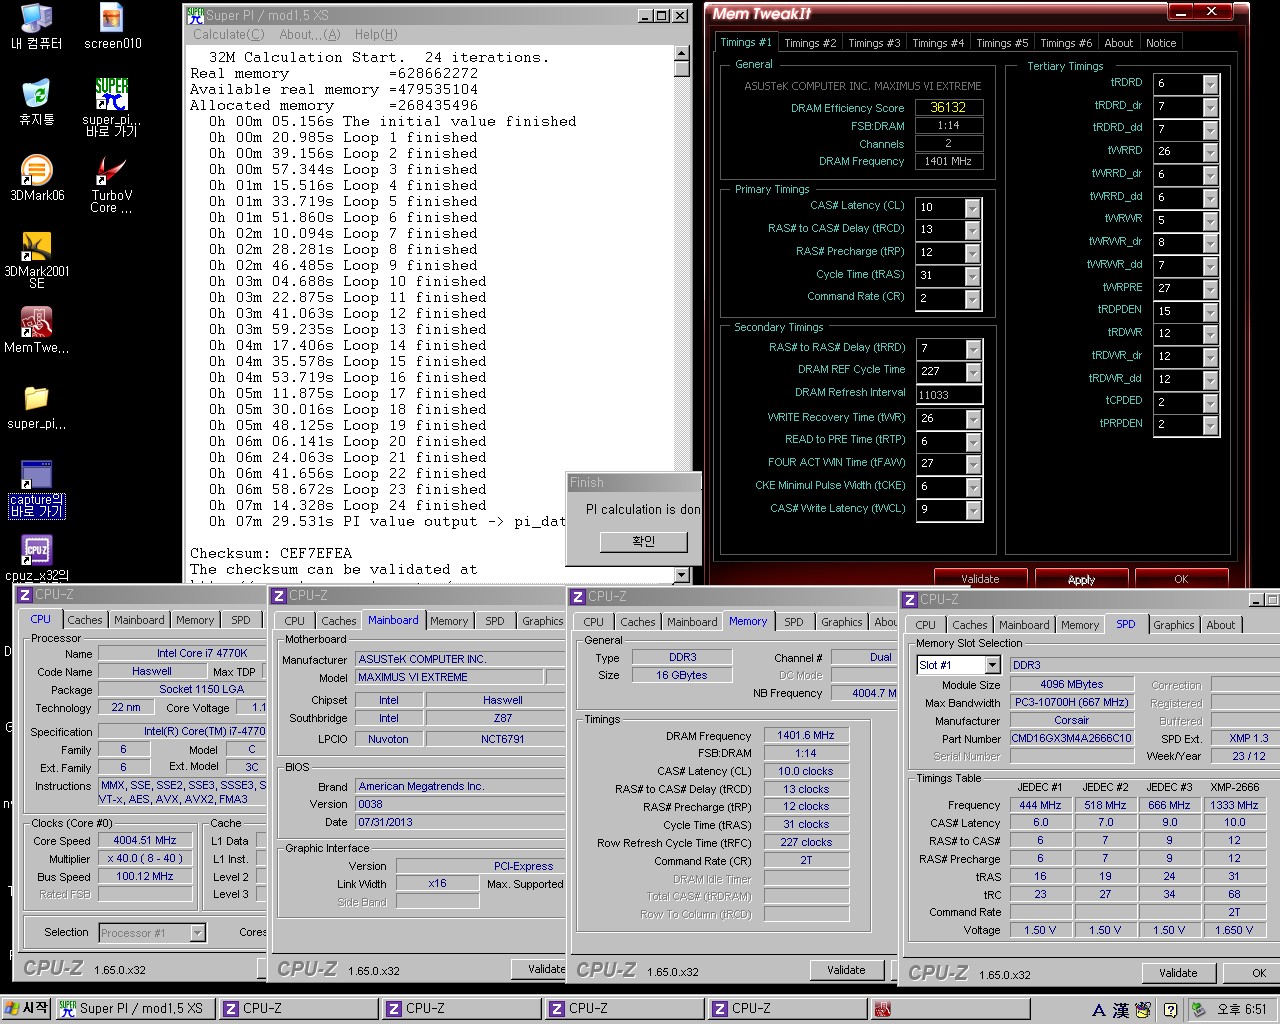Open the Caches tab in CPU-Z CPU window

point(85,620)
